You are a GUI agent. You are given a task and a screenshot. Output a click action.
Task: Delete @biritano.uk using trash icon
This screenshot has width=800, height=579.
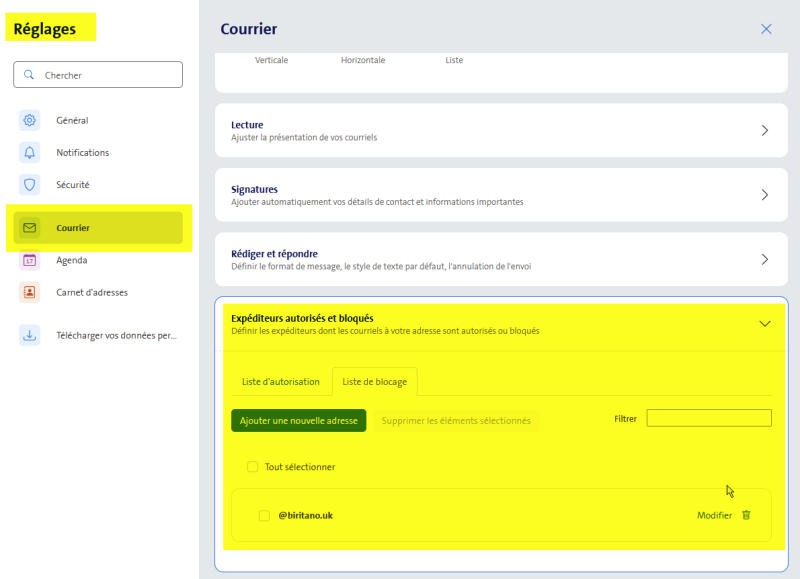point(746,515)
